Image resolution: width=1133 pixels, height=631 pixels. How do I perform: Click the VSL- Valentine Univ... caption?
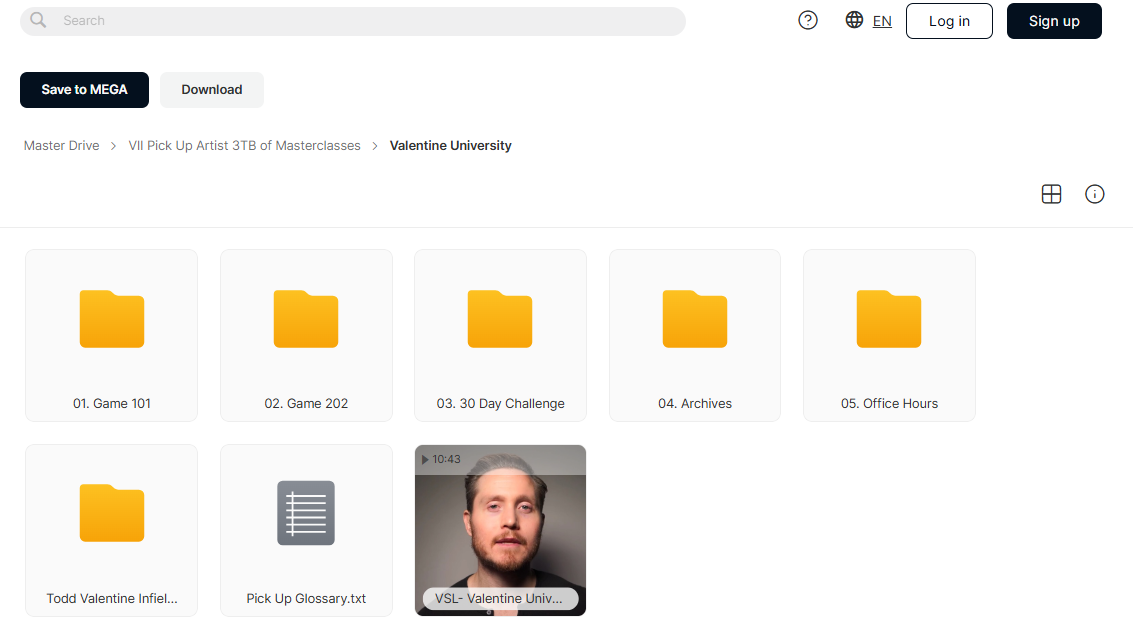(500, 598)
